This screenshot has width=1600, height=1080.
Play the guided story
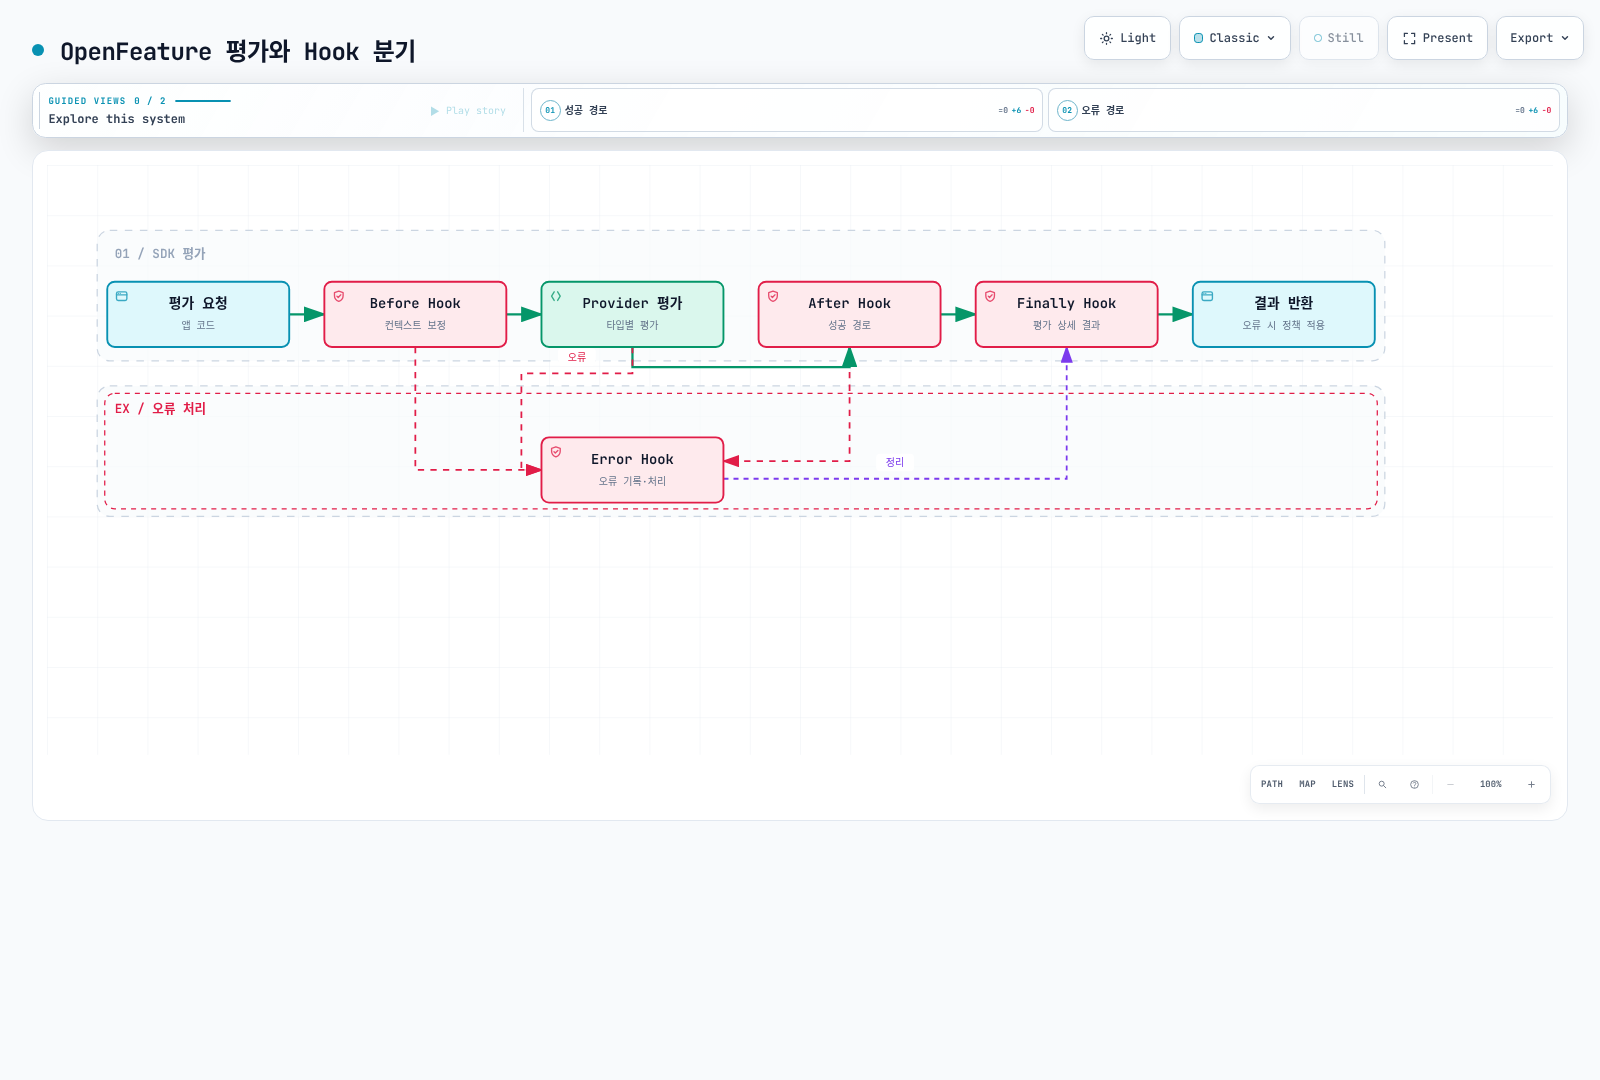coord(468,111)
